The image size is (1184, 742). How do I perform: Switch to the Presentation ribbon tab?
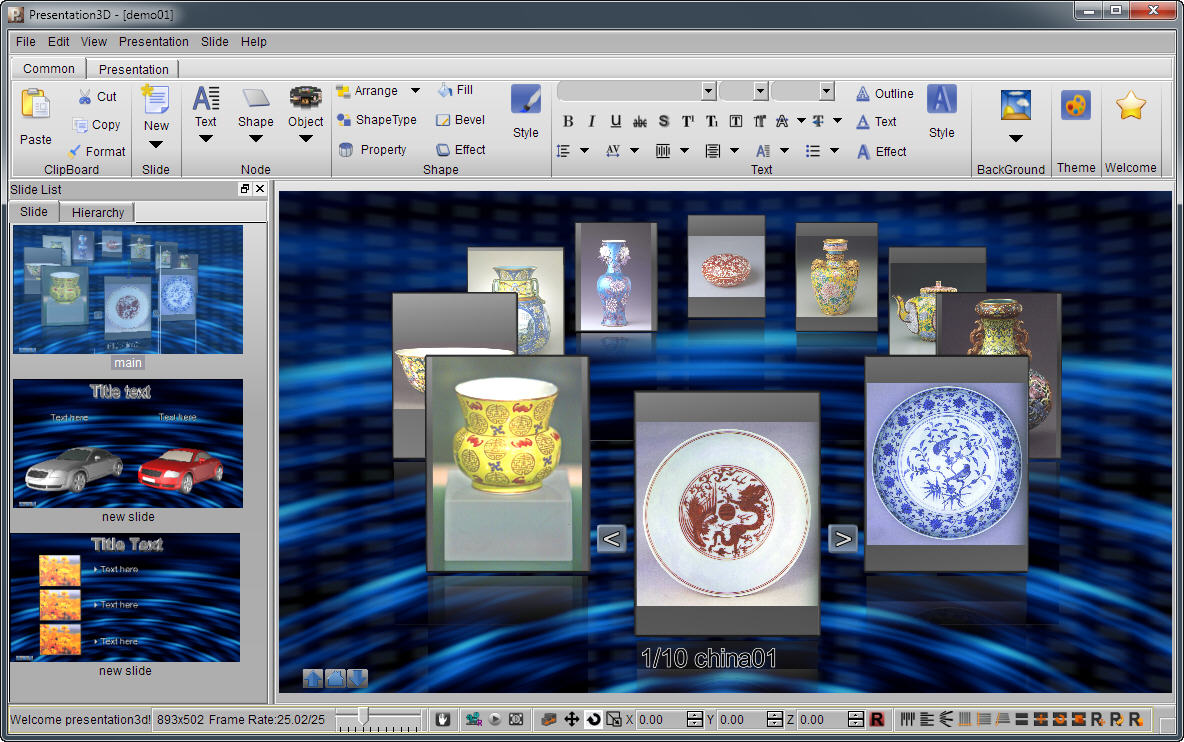tap(134, 69)
